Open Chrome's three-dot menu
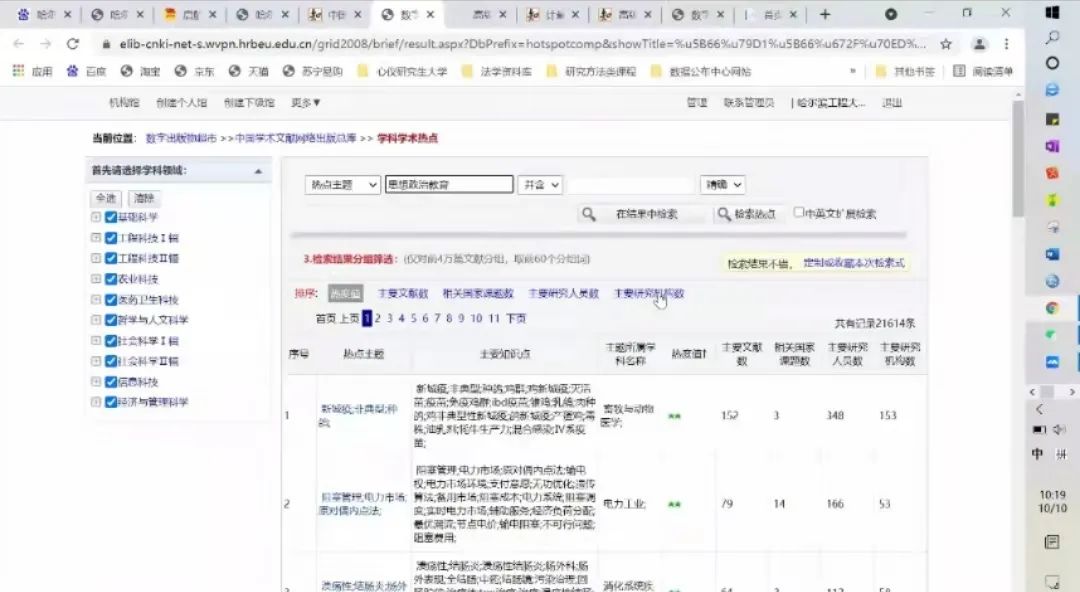The height and width of the screenshot is (592, 1080). point(1007,44)
